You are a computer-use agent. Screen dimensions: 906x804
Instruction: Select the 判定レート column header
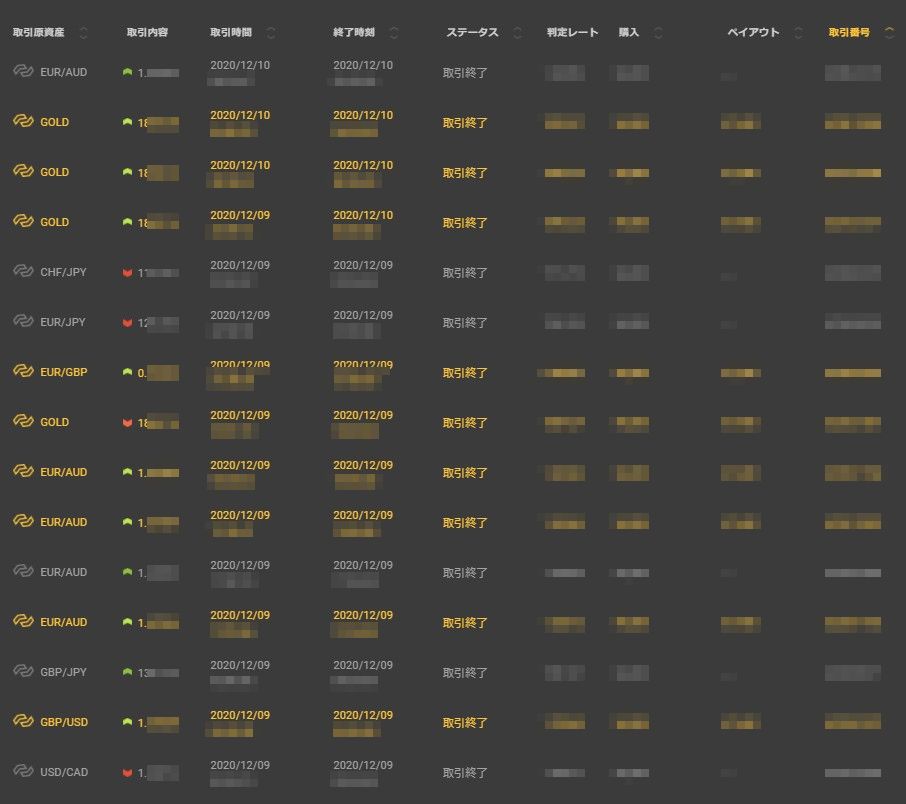coord(572,33)
